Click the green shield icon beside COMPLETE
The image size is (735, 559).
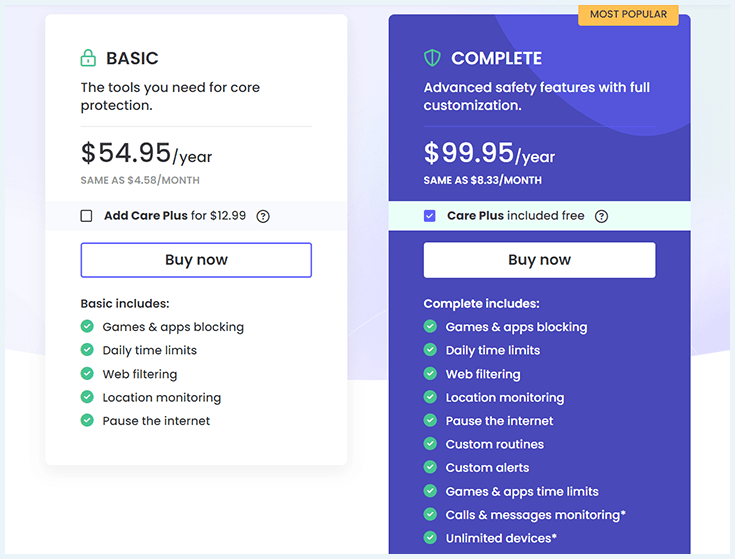tap(432, 58)
